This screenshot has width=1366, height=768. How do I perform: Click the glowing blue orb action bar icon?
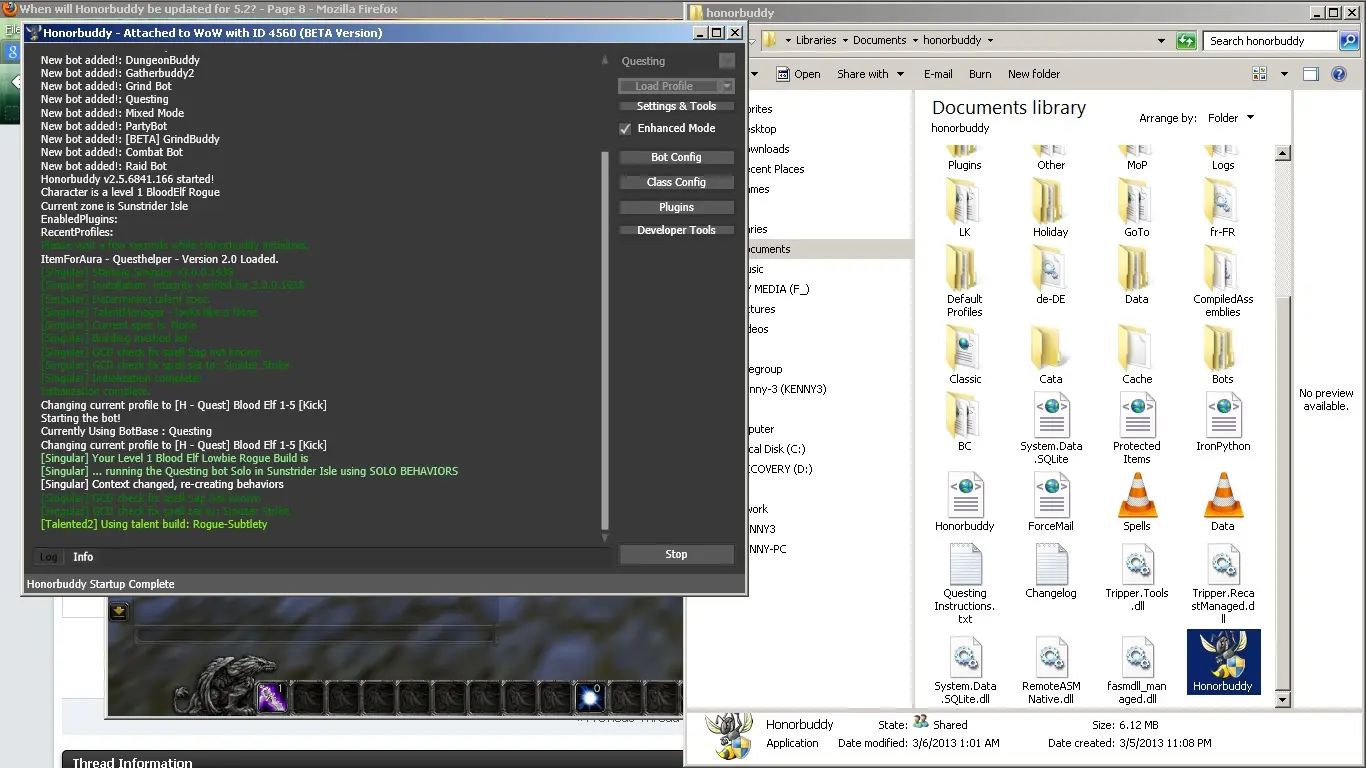point(590,697)
